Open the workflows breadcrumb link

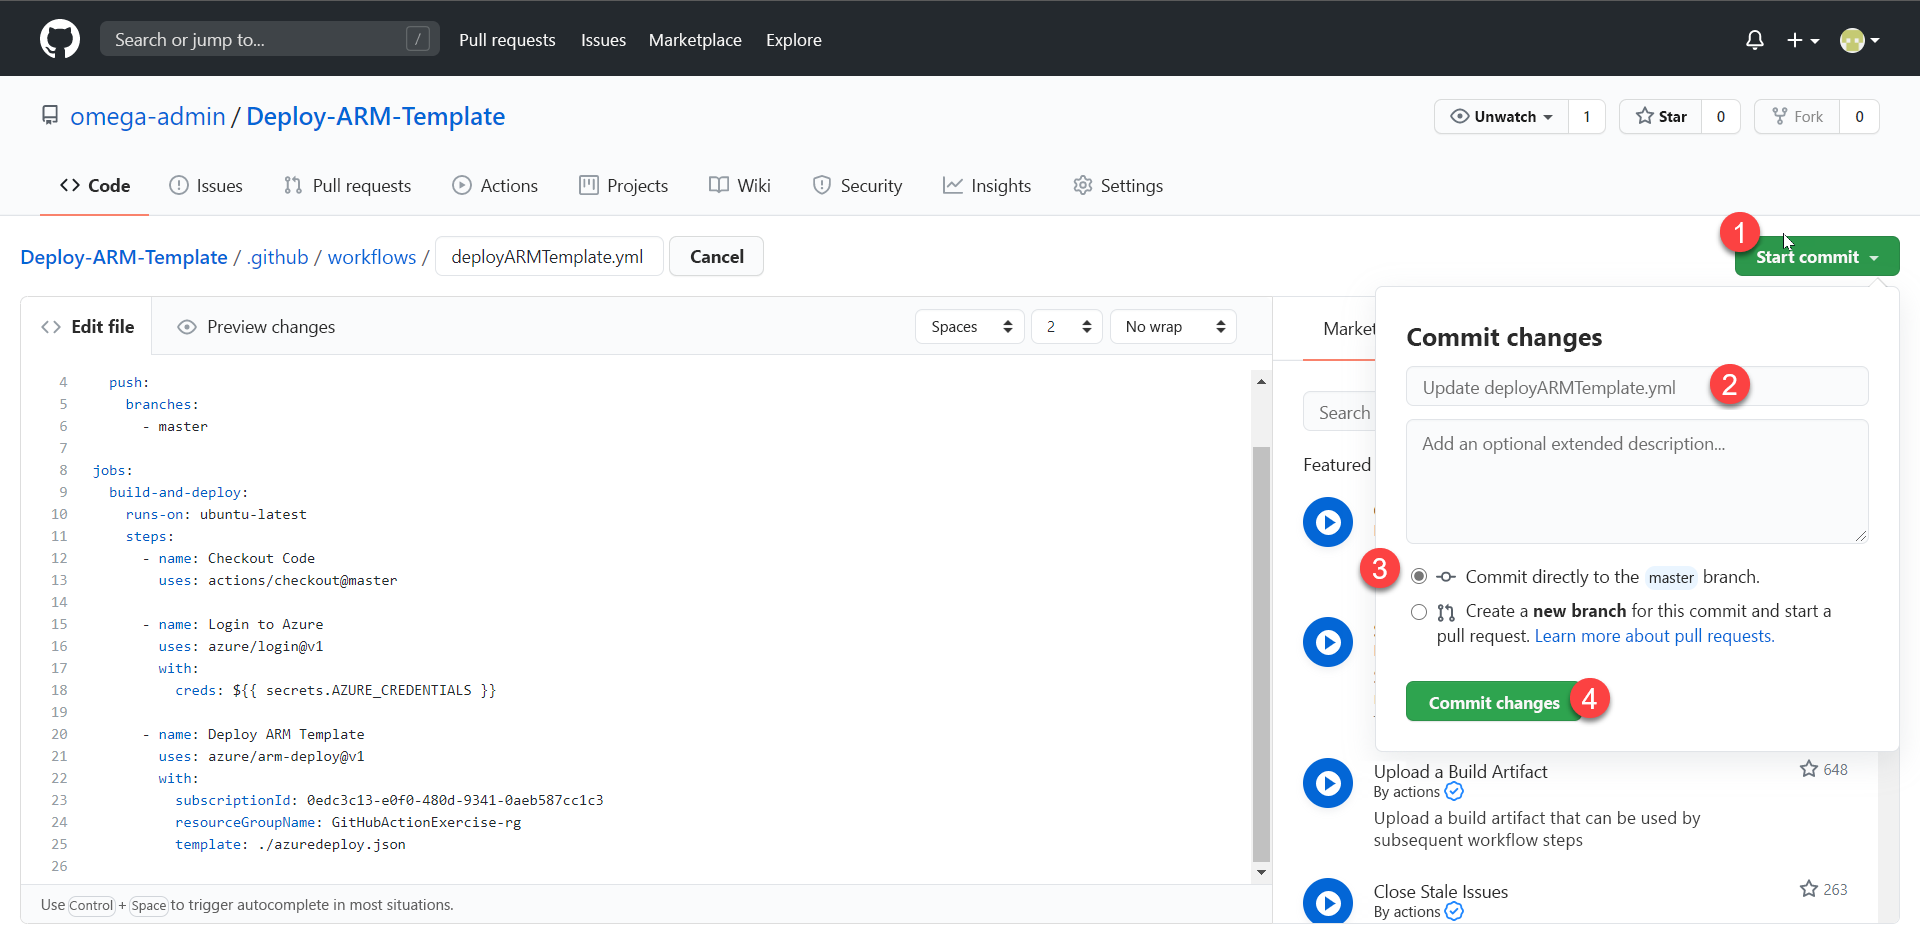(372, 257)
